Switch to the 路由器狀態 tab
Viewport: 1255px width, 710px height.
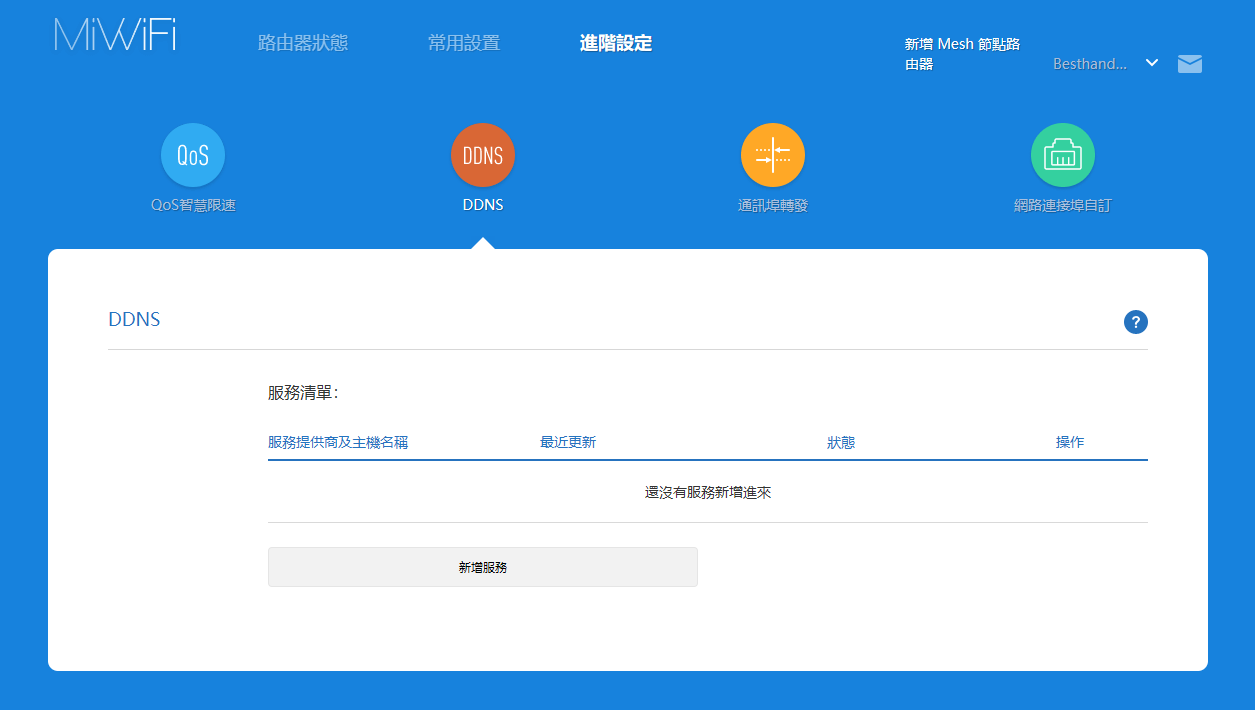[303, 43]
